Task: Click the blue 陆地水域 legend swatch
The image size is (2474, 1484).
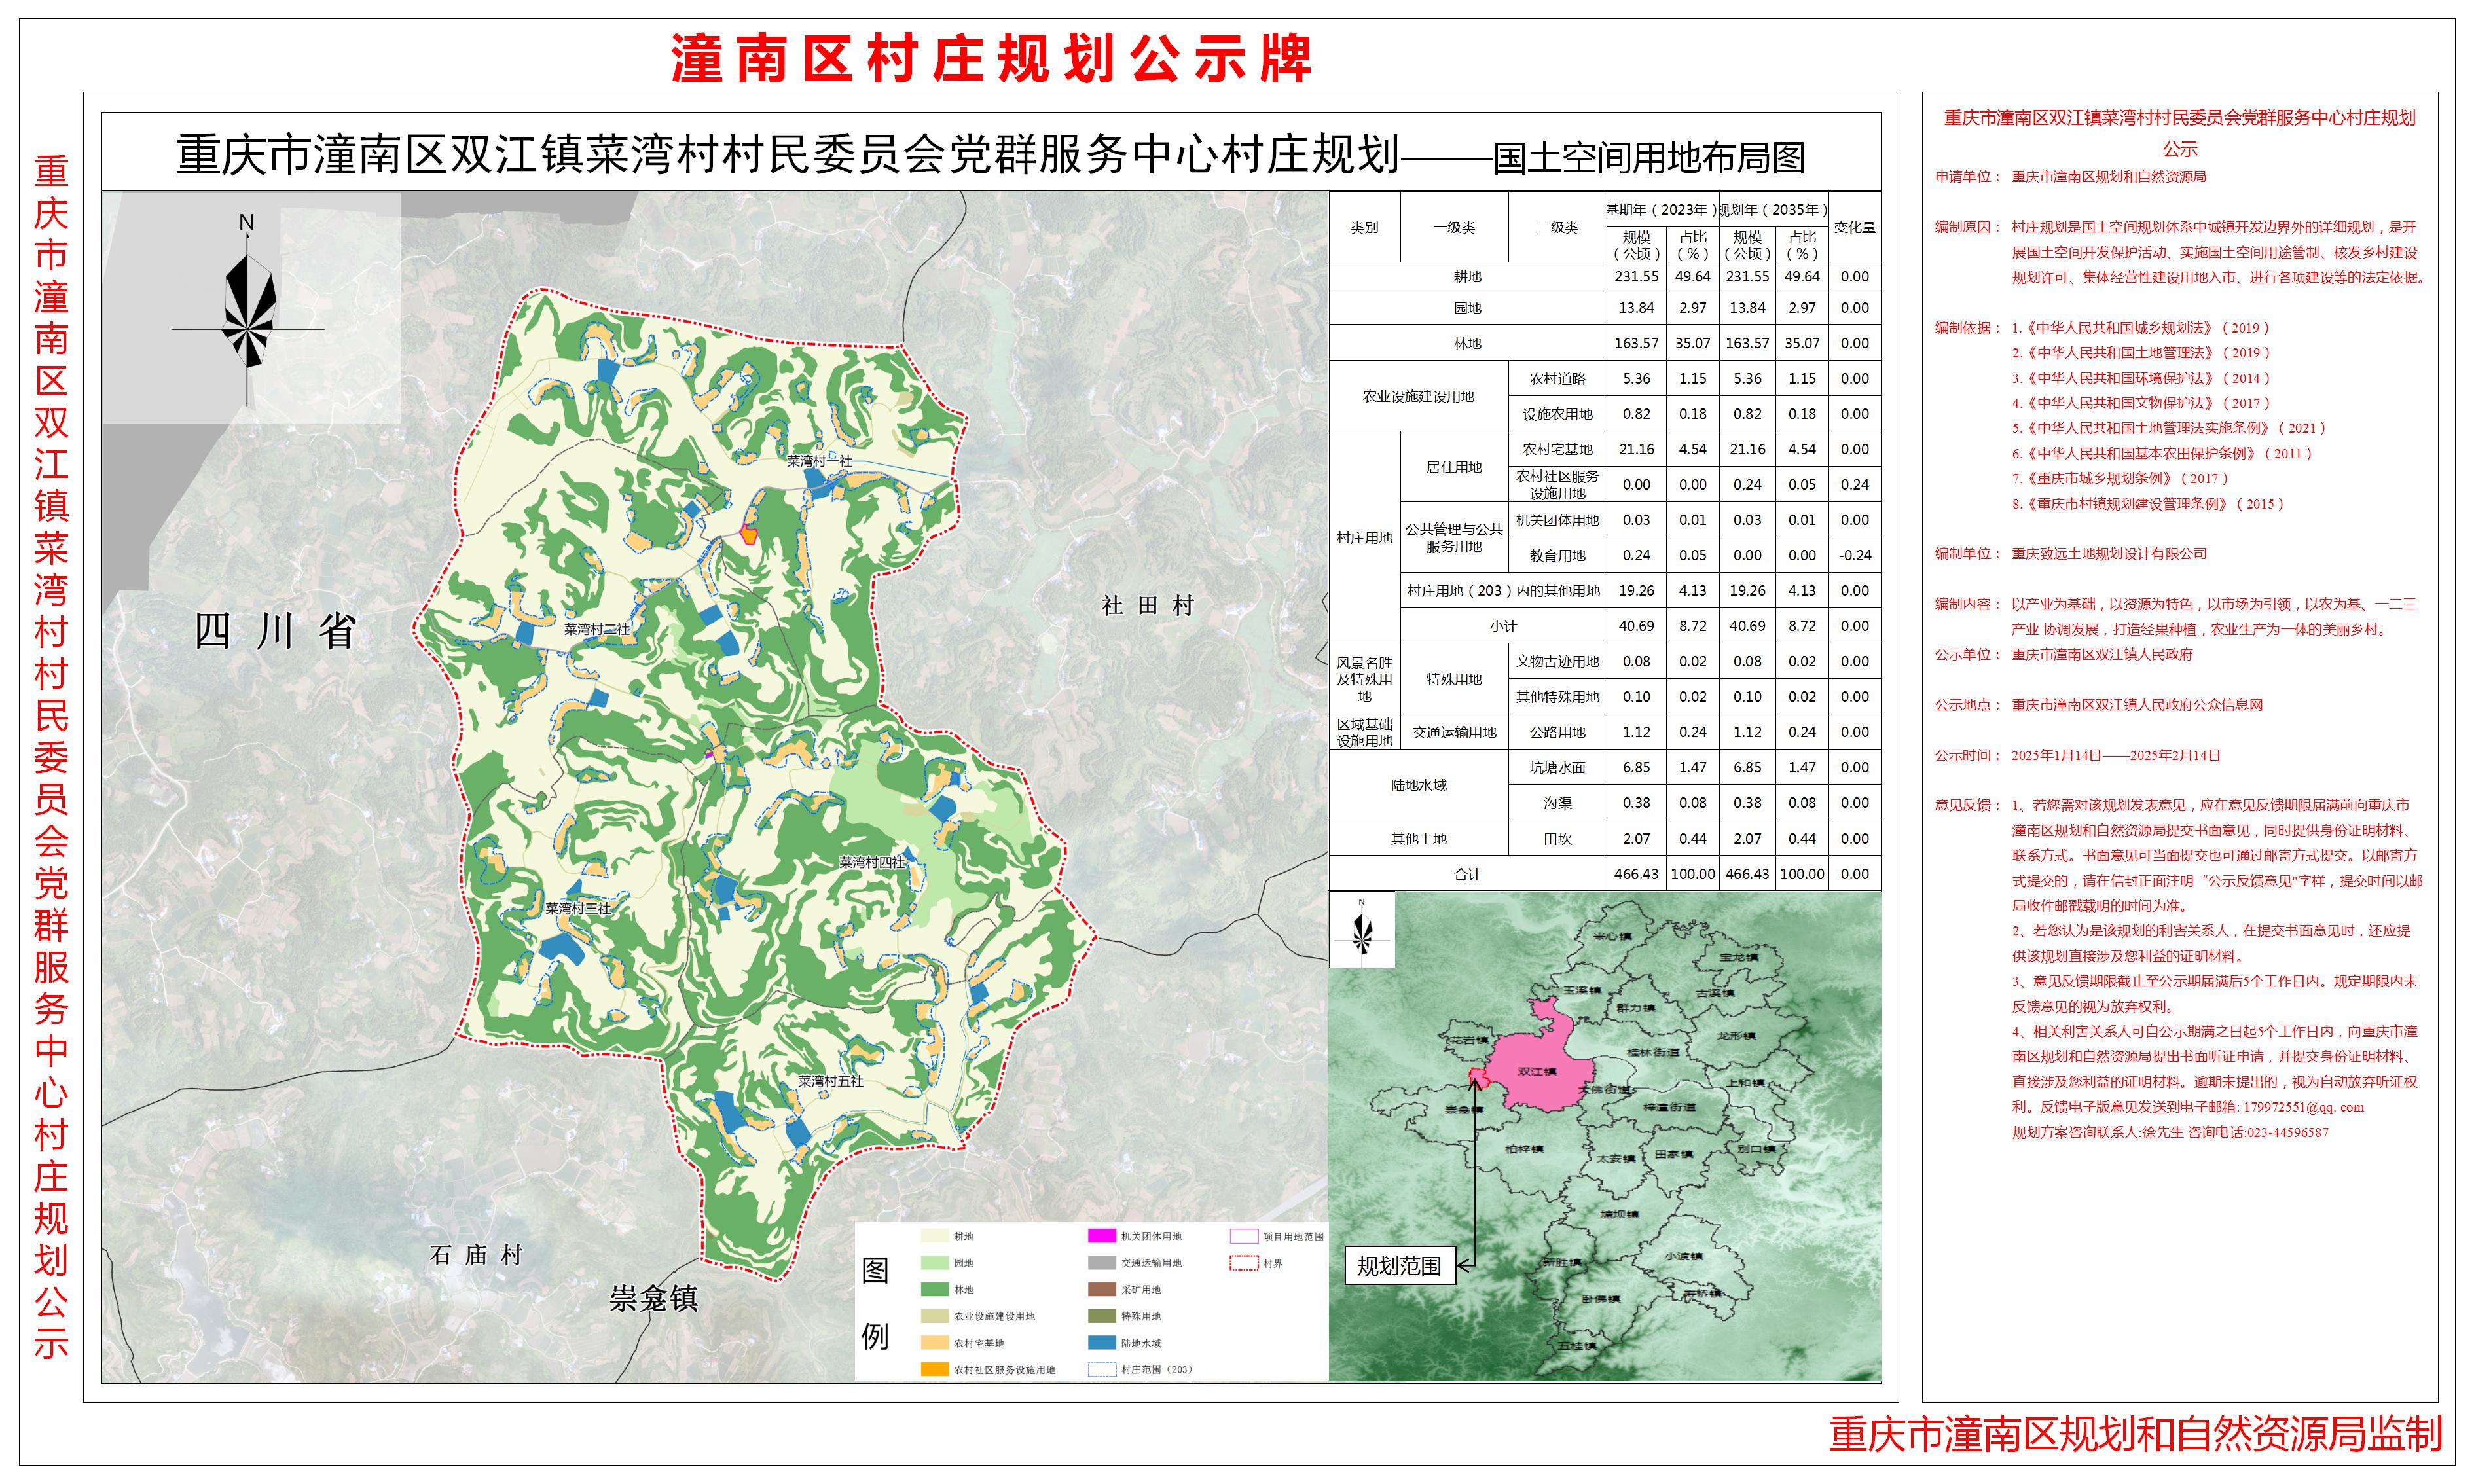Action: click(x=1101, y=1343)
